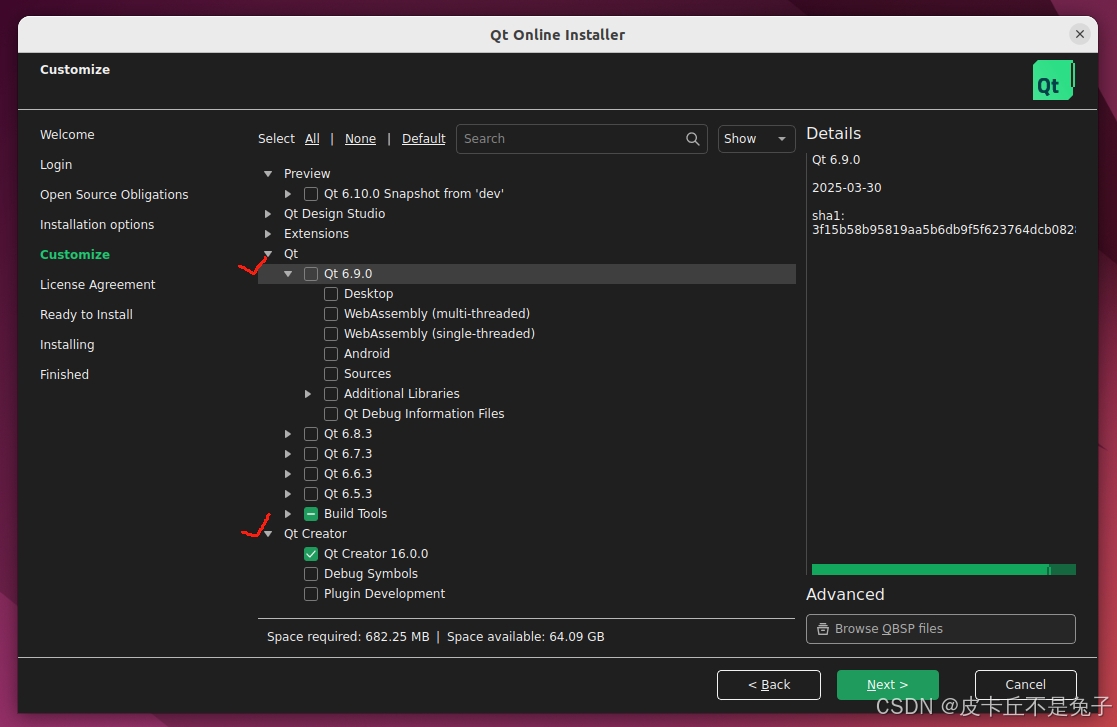Select the Ready to Install step
1117x727 pixels.
[86, 314]
